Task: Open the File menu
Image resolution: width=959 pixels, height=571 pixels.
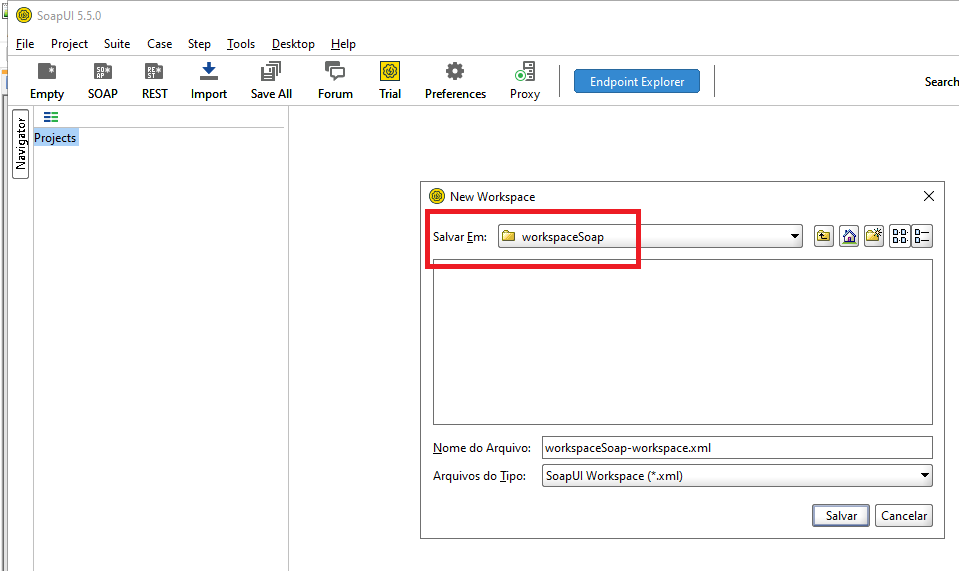Action: pyautogui.click(x=25, y=44)
